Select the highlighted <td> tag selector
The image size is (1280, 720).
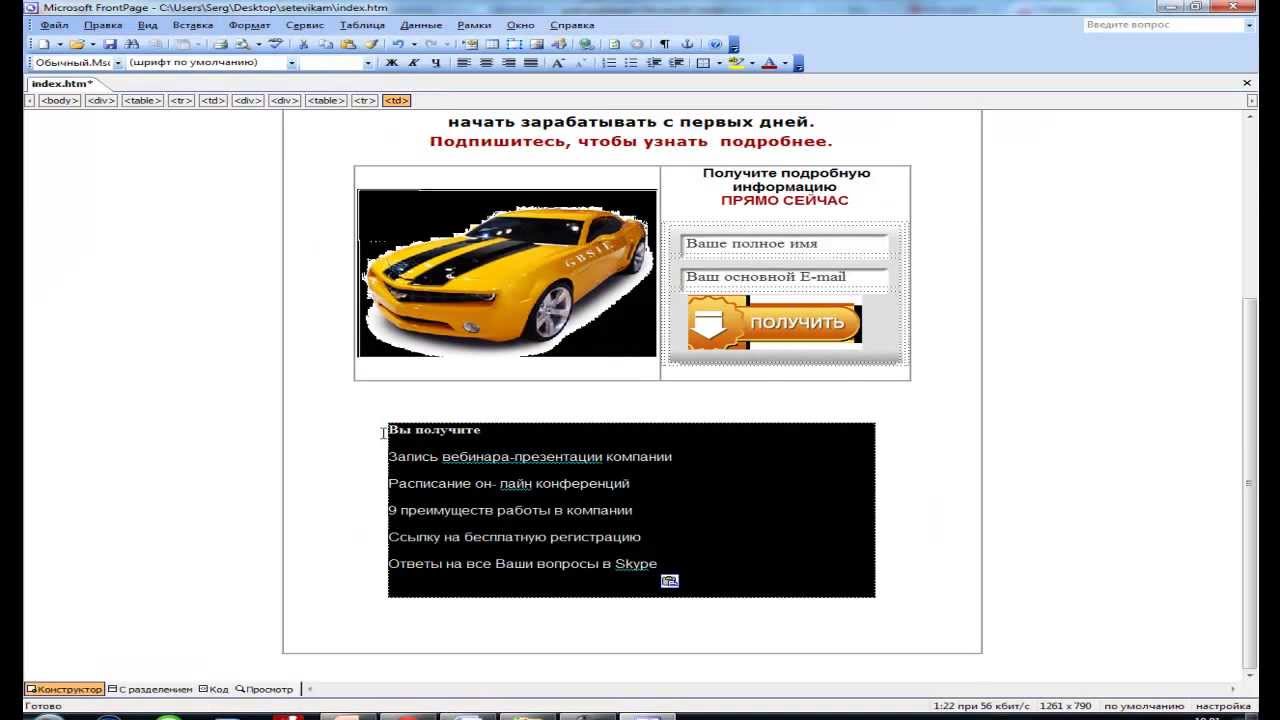pyautogui.click(x=396, y=100)
